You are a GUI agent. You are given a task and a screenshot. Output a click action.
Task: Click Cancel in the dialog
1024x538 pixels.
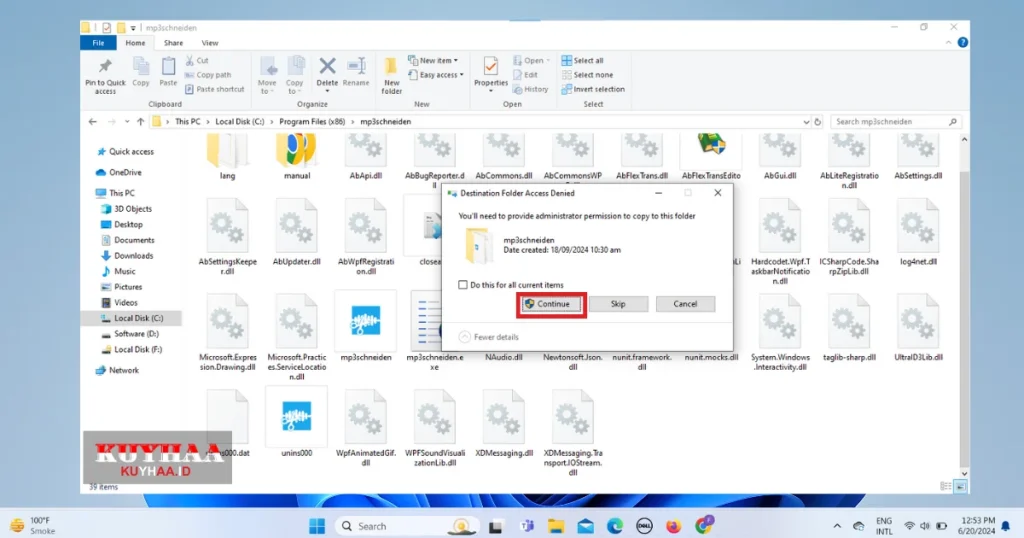pyautogui.click(x=685, y=304)
